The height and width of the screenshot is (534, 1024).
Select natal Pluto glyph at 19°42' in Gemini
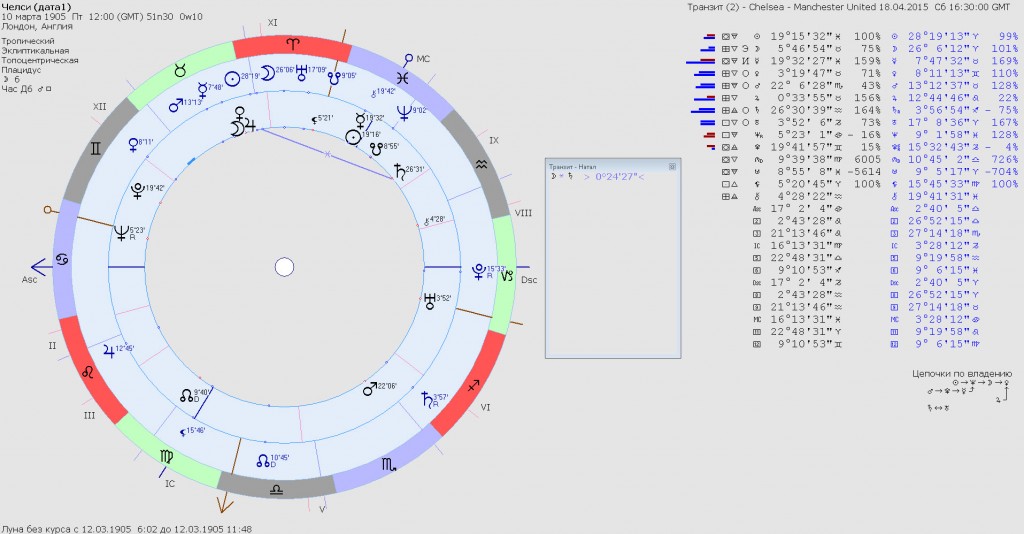pos(138,191)
